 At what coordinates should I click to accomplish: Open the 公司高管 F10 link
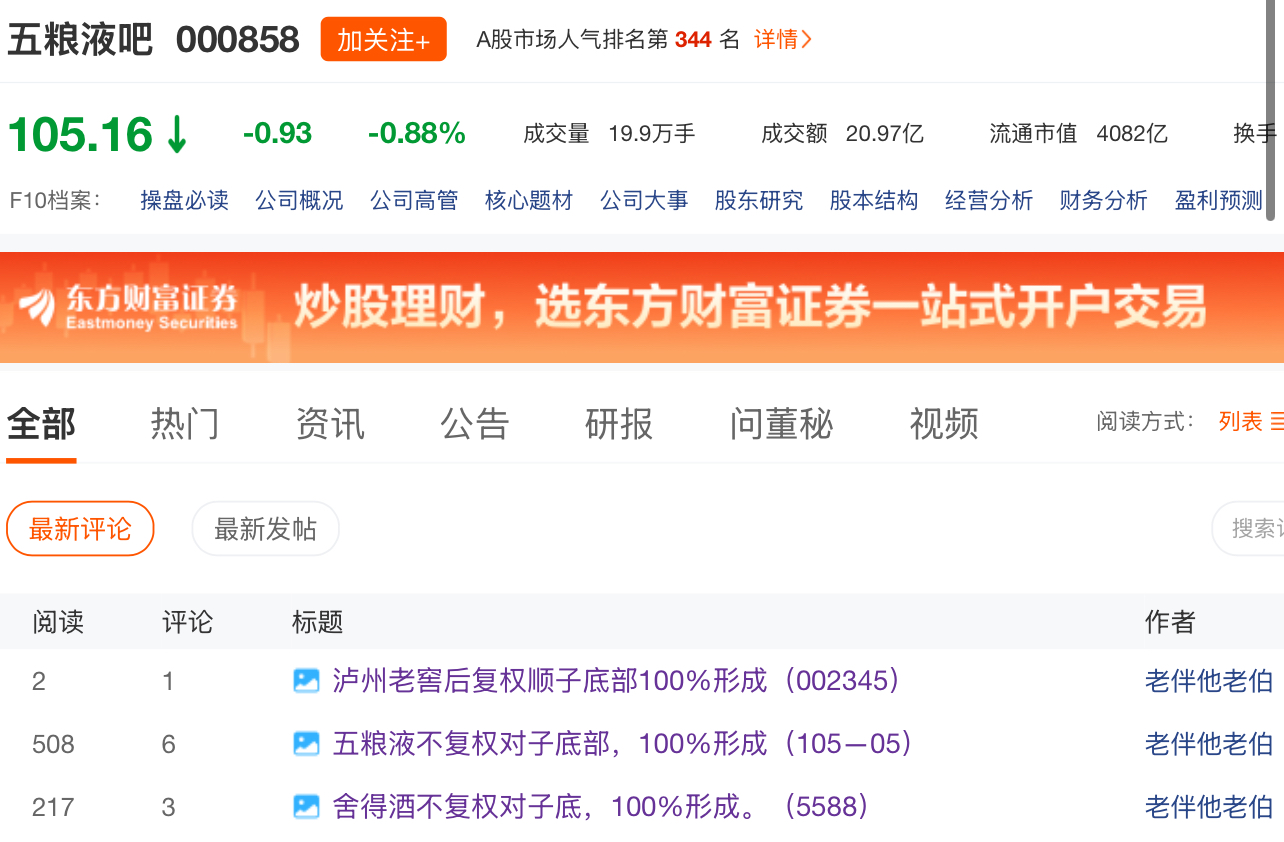(414, 200)
